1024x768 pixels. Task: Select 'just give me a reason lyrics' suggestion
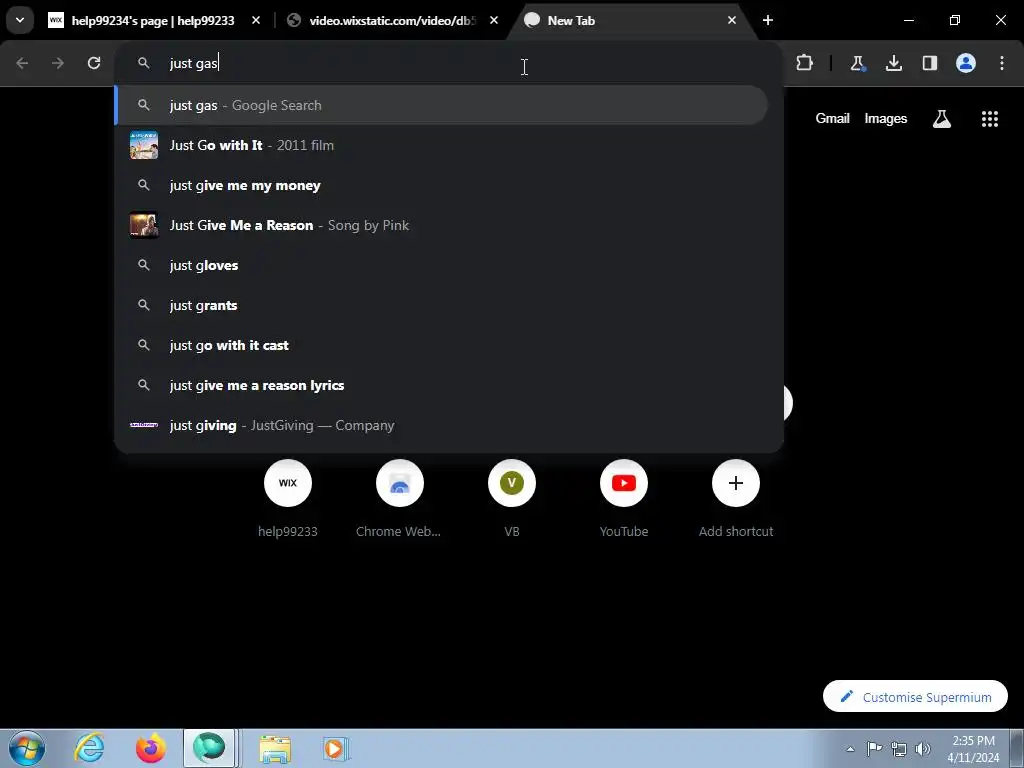click(x=441, y=385)
